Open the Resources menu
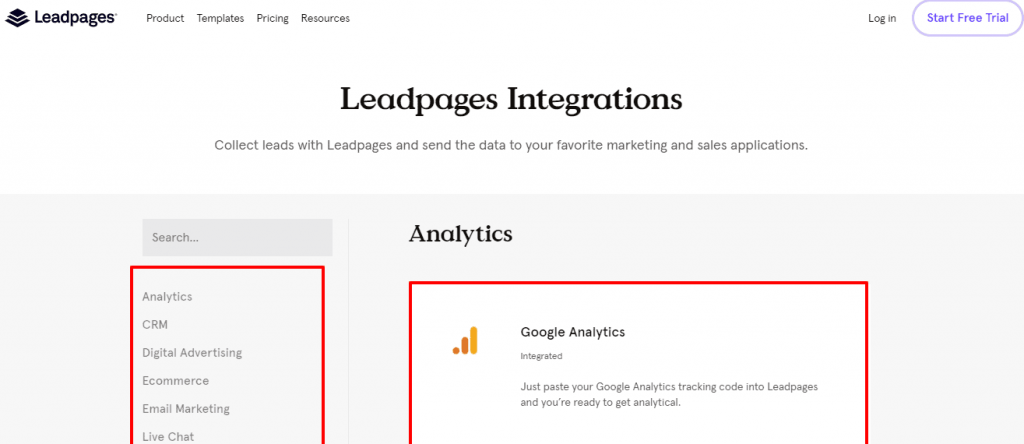1024x444 pixels. tap(325, 18)
